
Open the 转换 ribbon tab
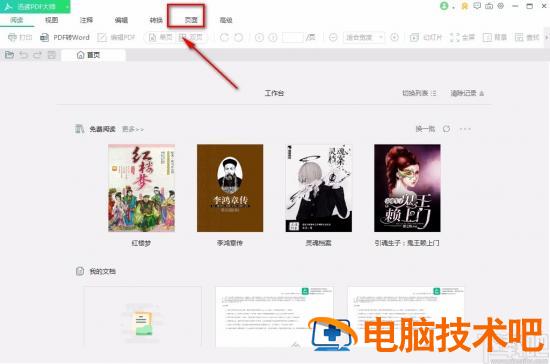(156, 20)
